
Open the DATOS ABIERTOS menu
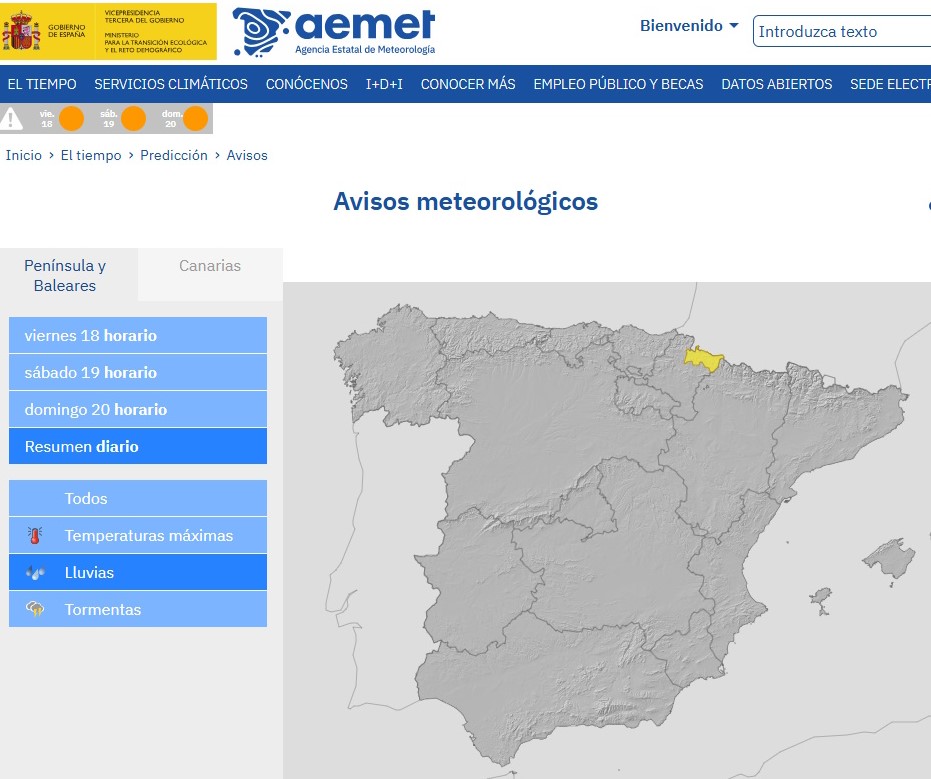tap(777, 84)
